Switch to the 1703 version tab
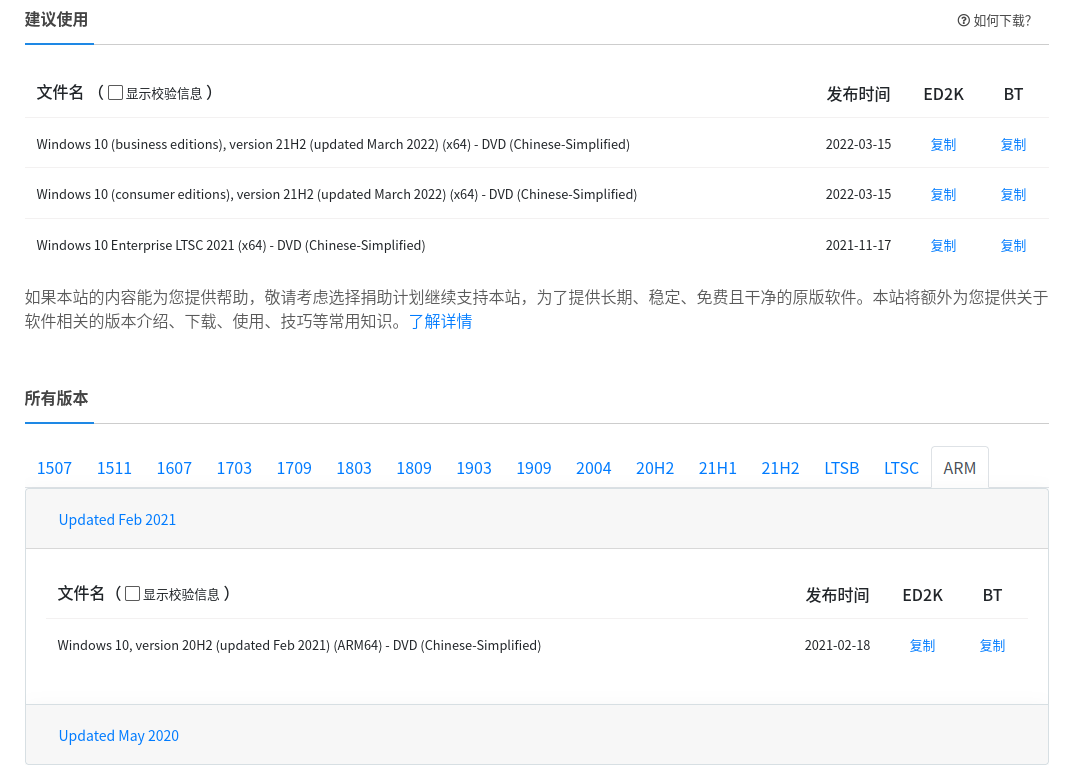This screenshot has width=1074, height=781. click(234, 468)
